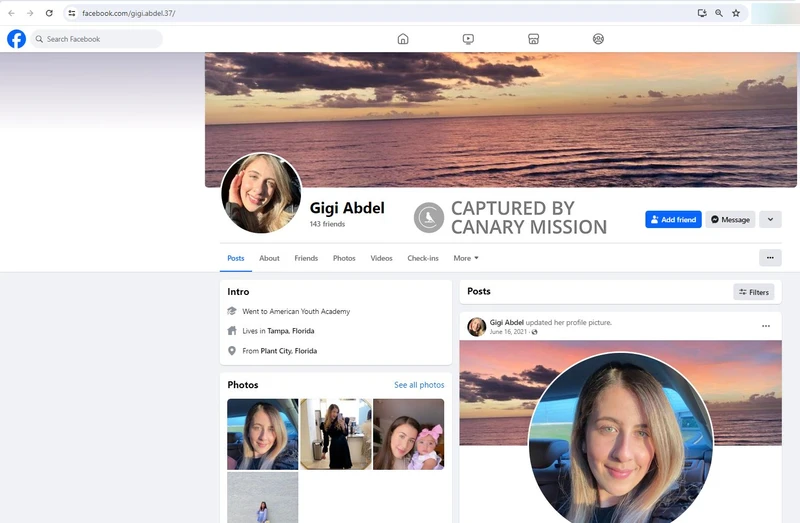Image resolution: width=800 pixels, height=523 pixels.
Task: Open the Video (Watch) icon
Action: 468,39
